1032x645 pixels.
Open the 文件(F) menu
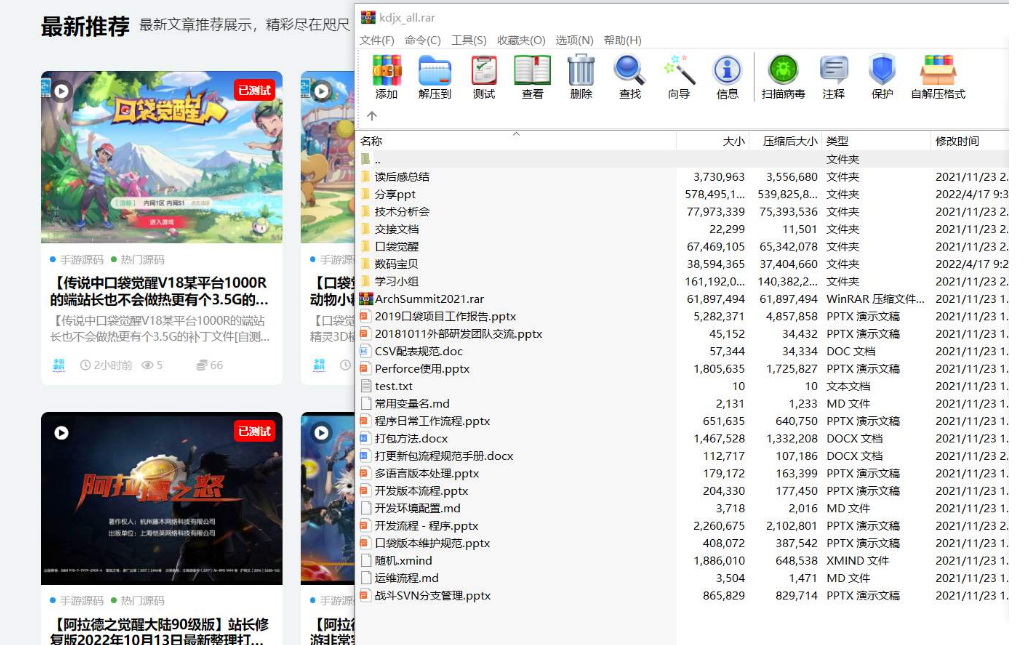pos(377,40)
